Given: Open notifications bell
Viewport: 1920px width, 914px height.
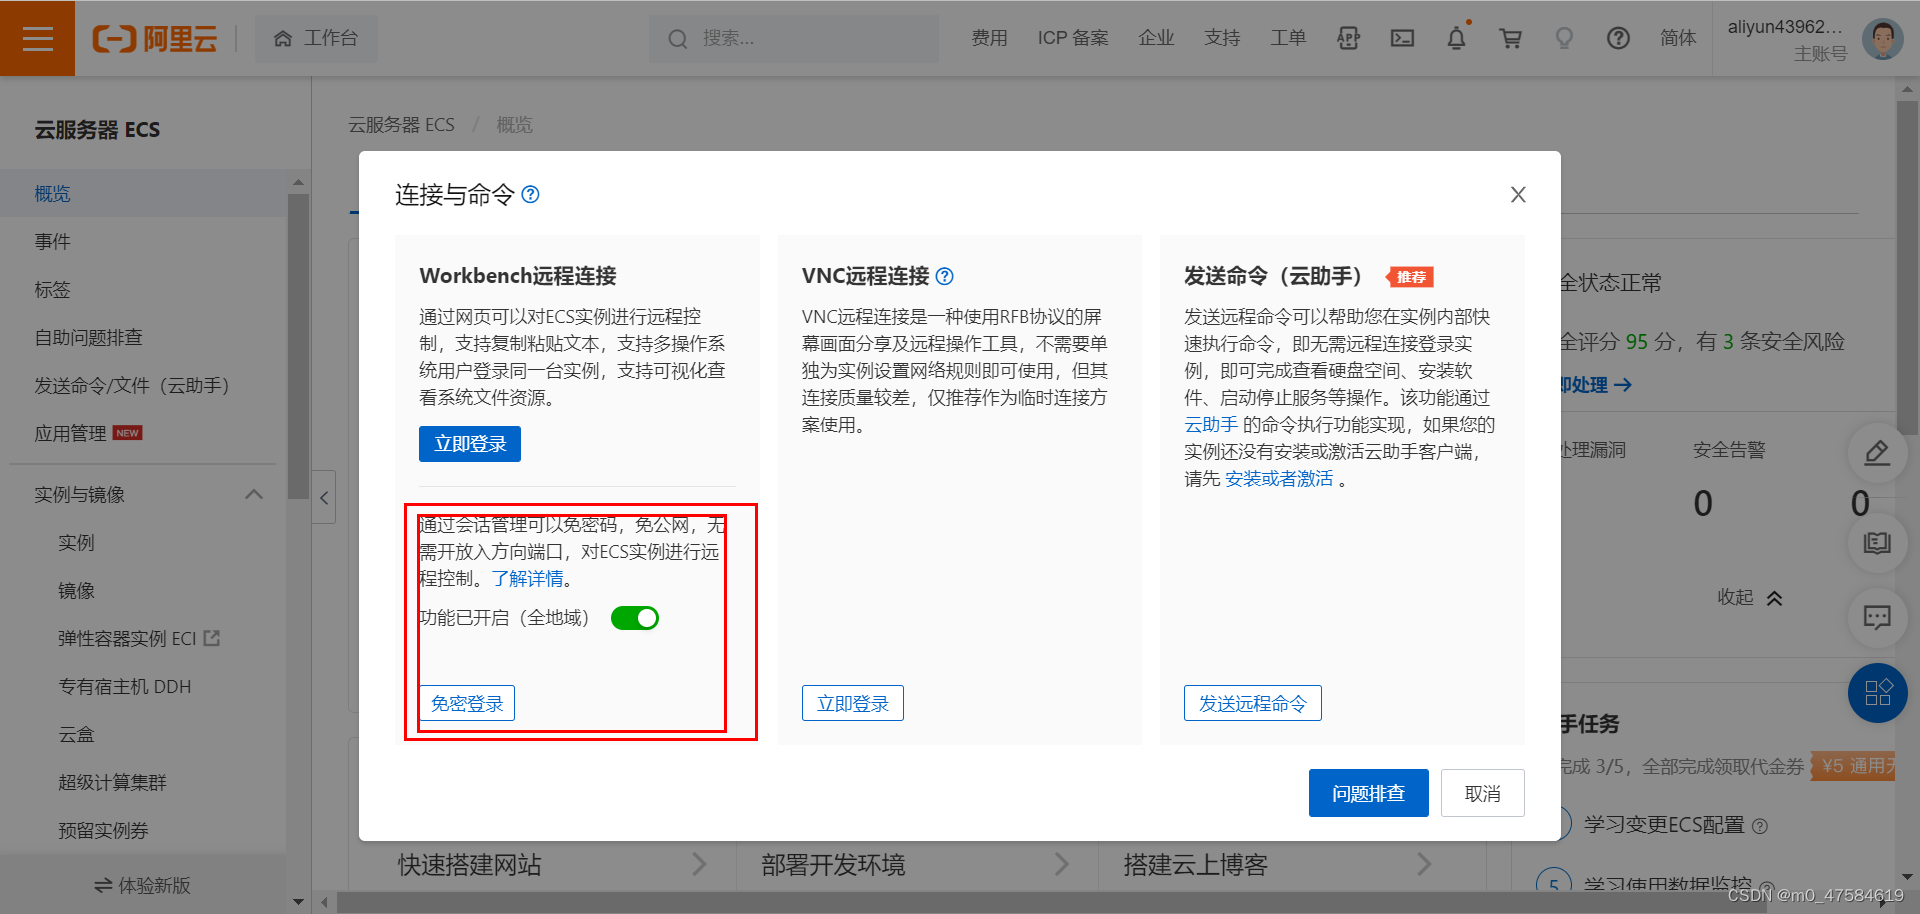Looking at the screenshot, I should point(1457,38).
